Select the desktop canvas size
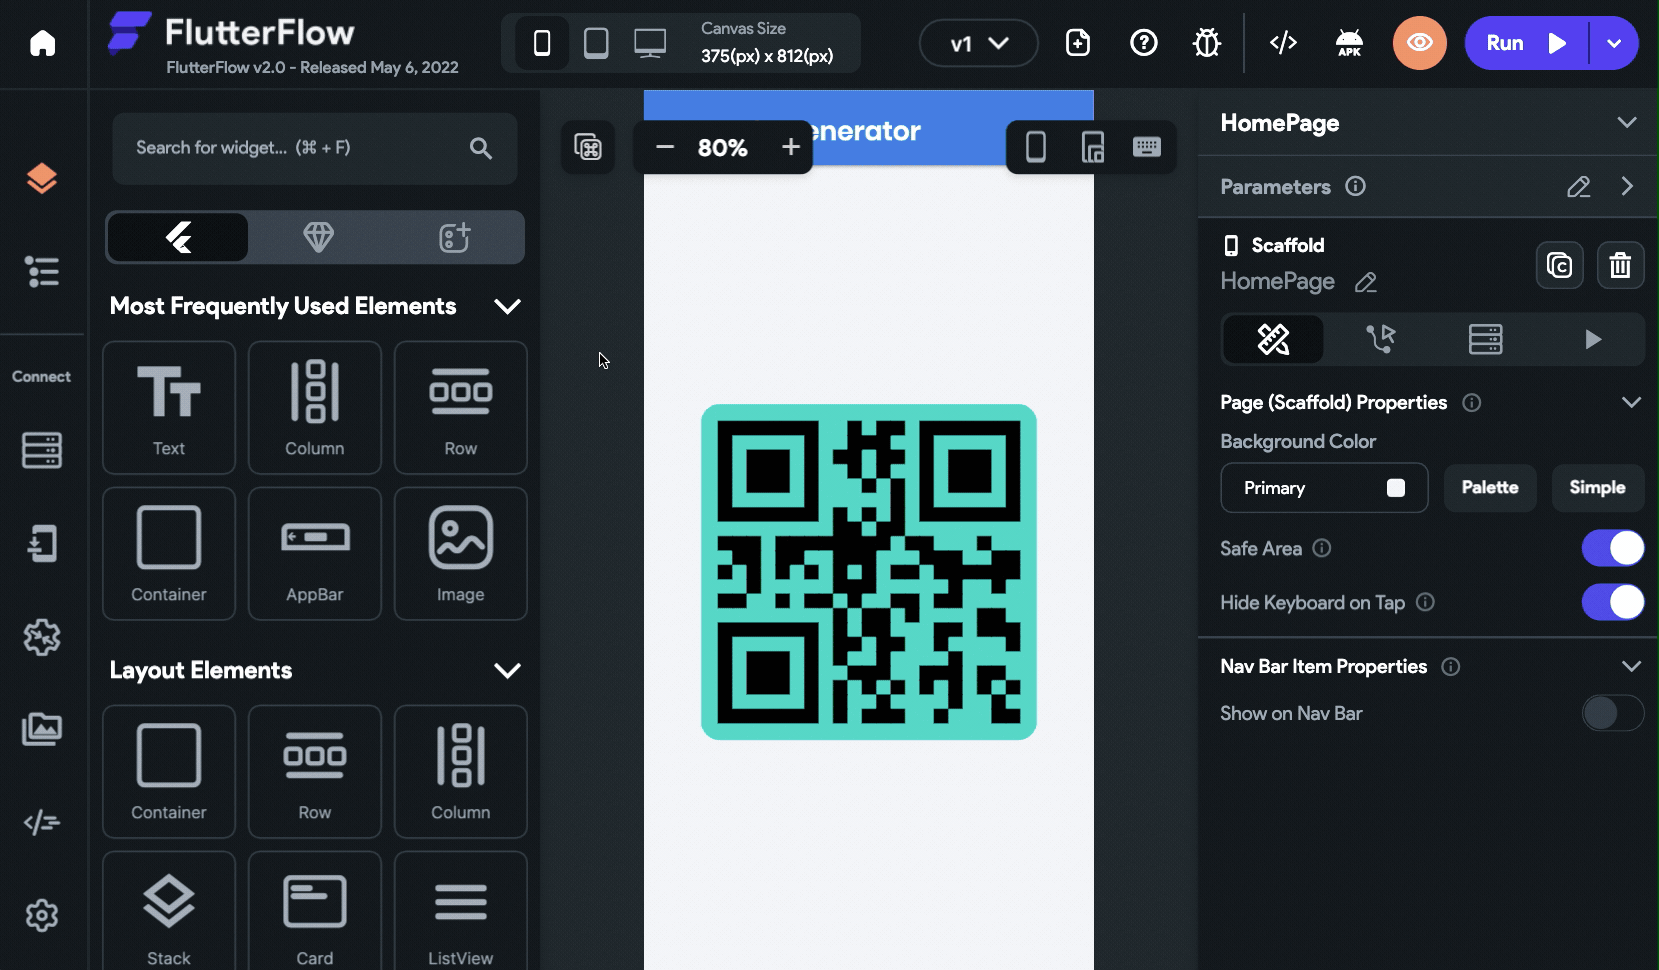Image resolution: width=1659 pixels, height=970 pixels. [650, 43]
